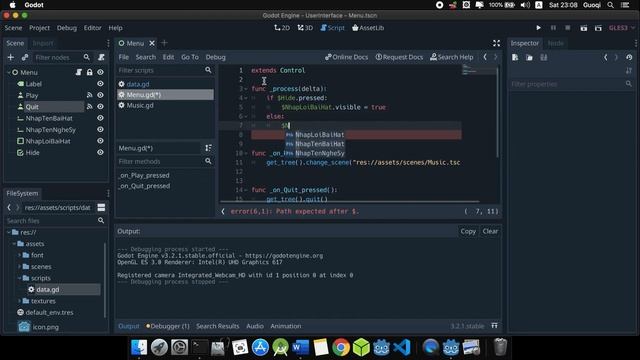Switch to AssetLib workspace

368,28
